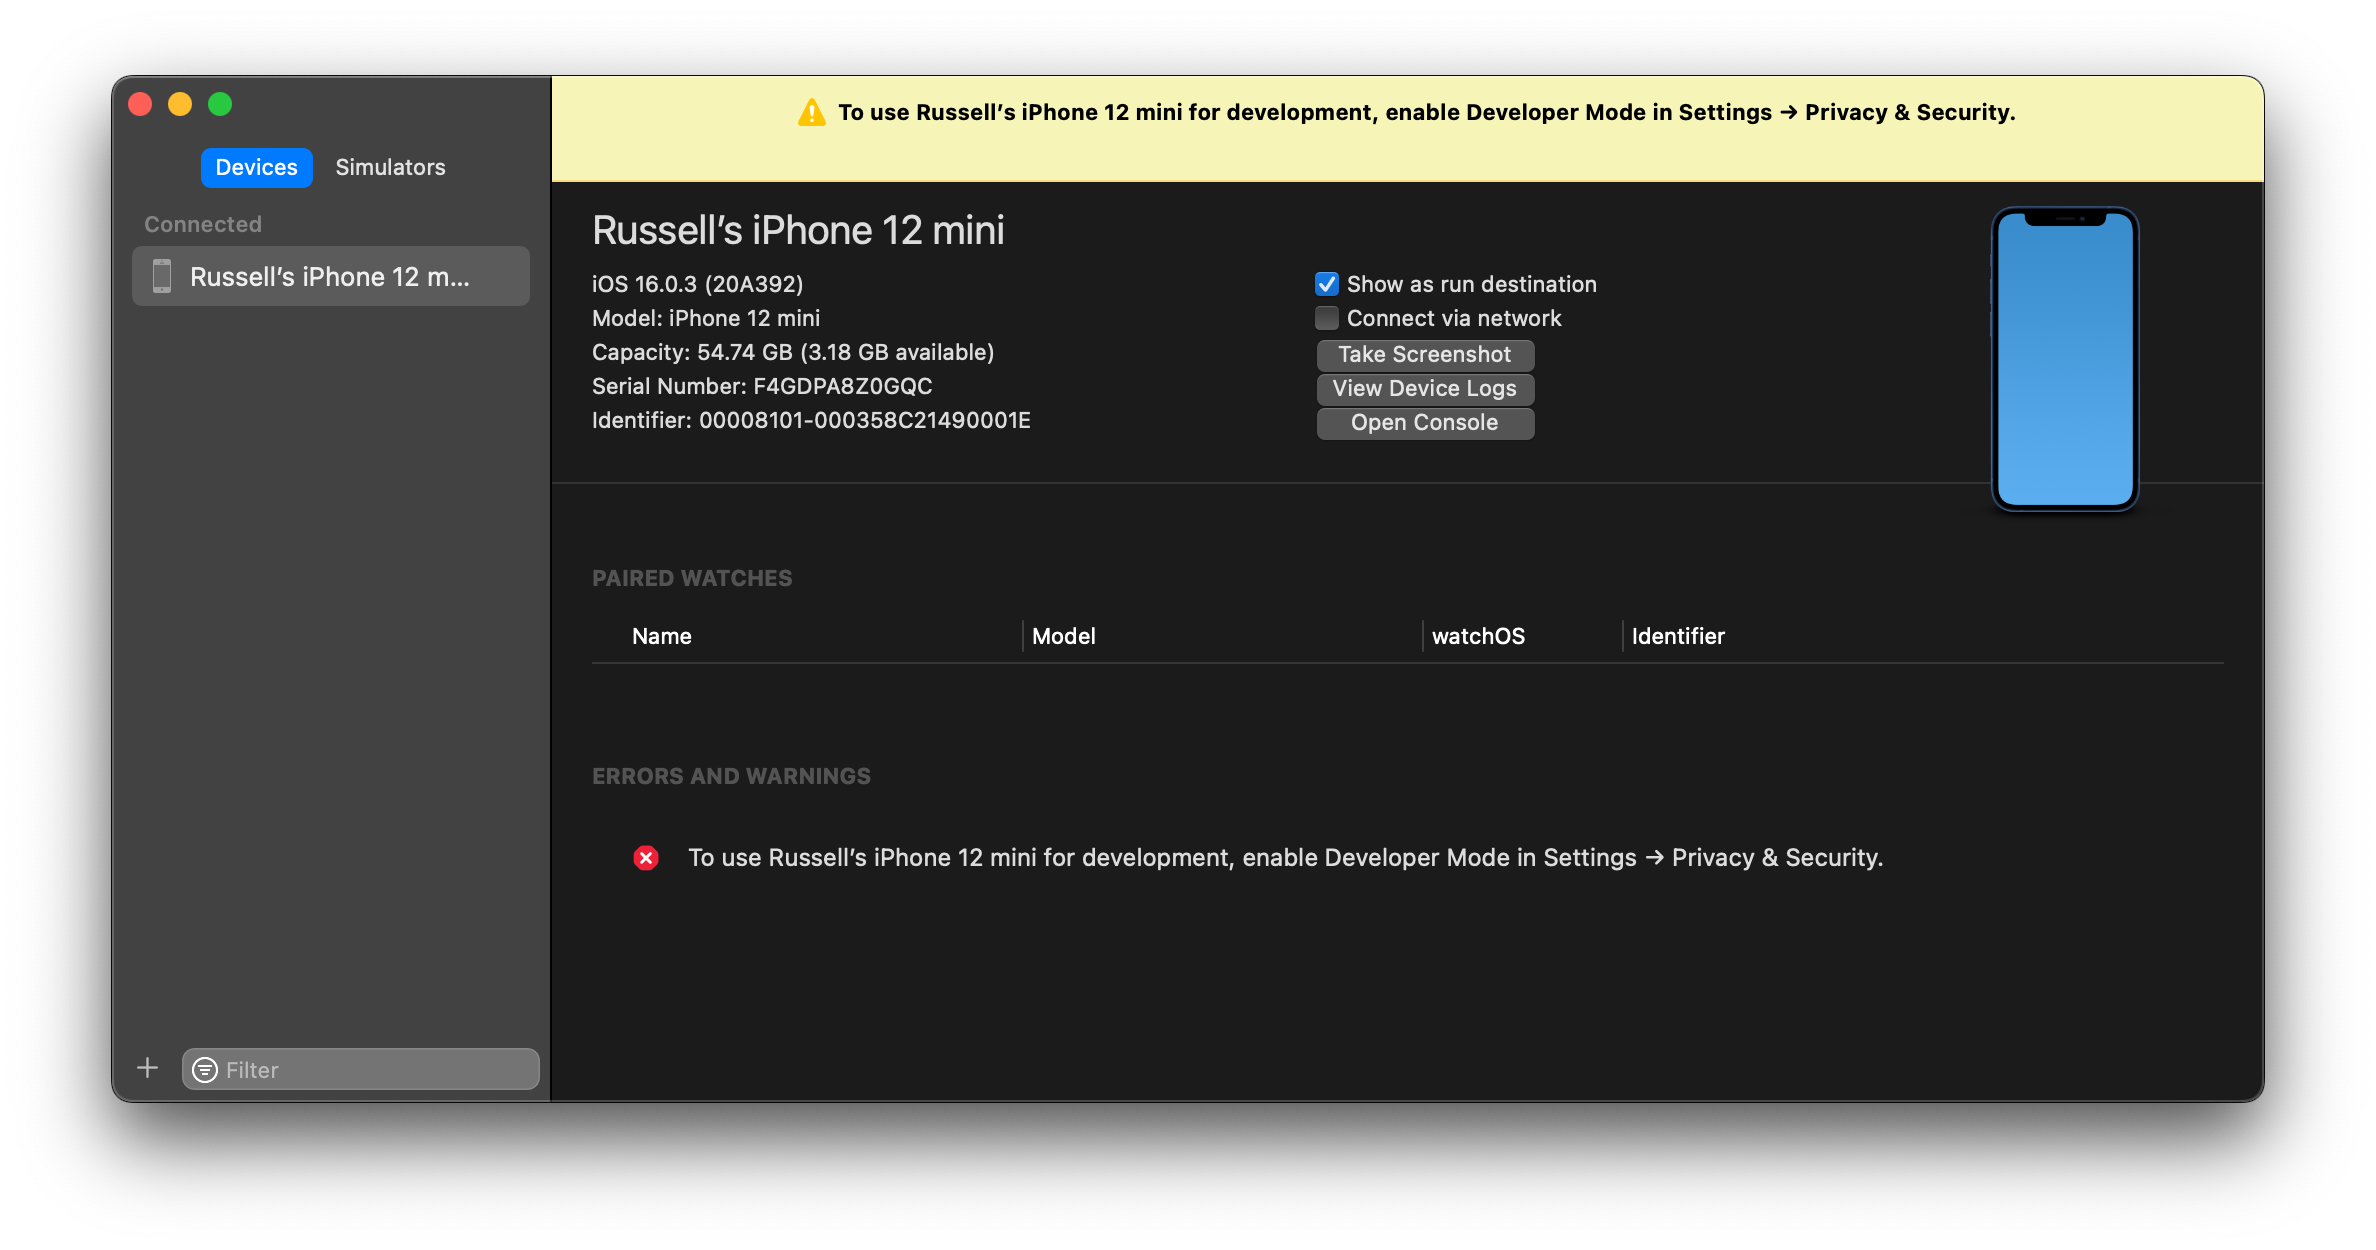Open the Connected device Russell's iPhone 12 mini
The image size is (2376, 1250).
coord(330,276)
